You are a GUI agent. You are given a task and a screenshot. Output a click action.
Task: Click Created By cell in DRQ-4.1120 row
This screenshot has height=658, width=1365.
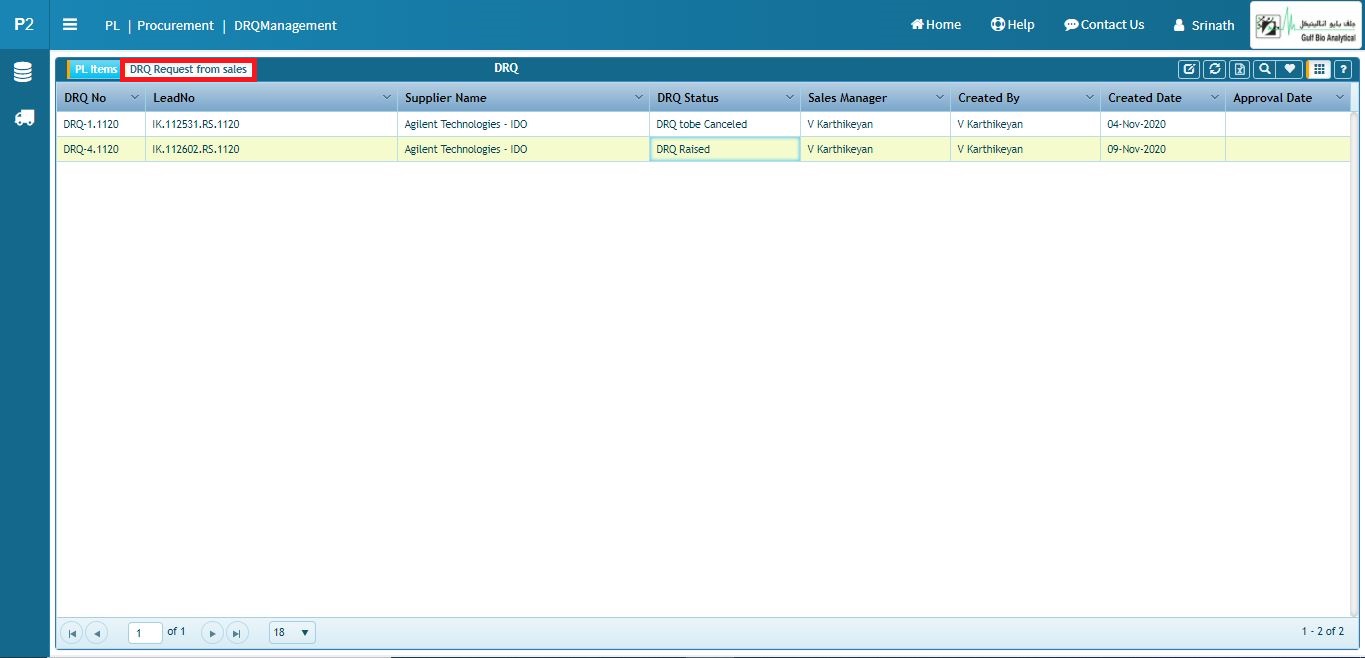pyautogui.click(x=1025, y=149)
